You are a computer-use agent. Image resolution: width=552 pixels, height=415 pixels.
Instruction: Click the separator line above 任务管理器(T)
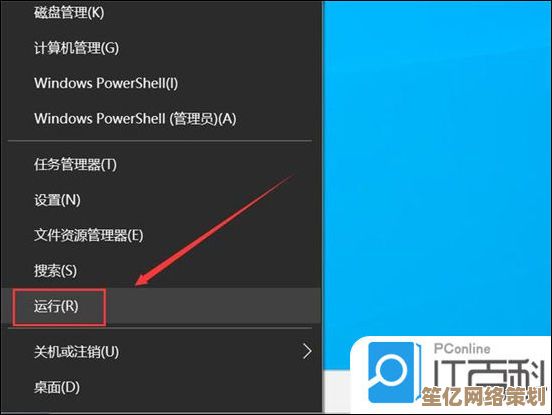tap(160, 142)
